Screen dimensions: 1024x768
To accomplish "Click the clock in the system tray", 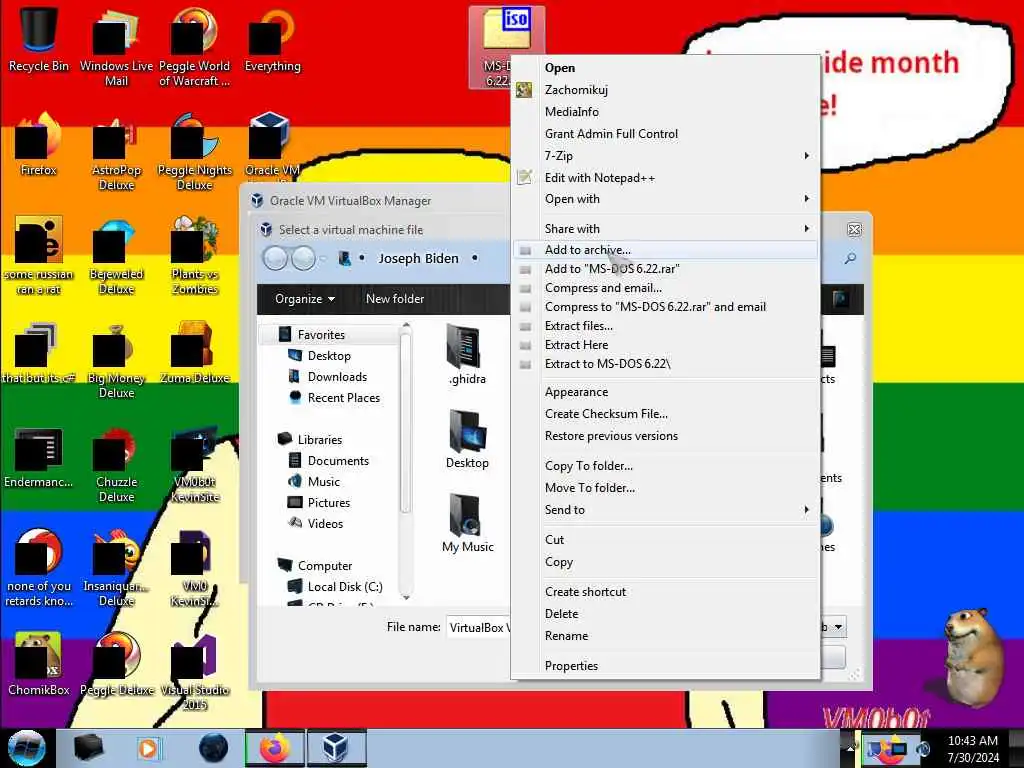I will point(973,748).
